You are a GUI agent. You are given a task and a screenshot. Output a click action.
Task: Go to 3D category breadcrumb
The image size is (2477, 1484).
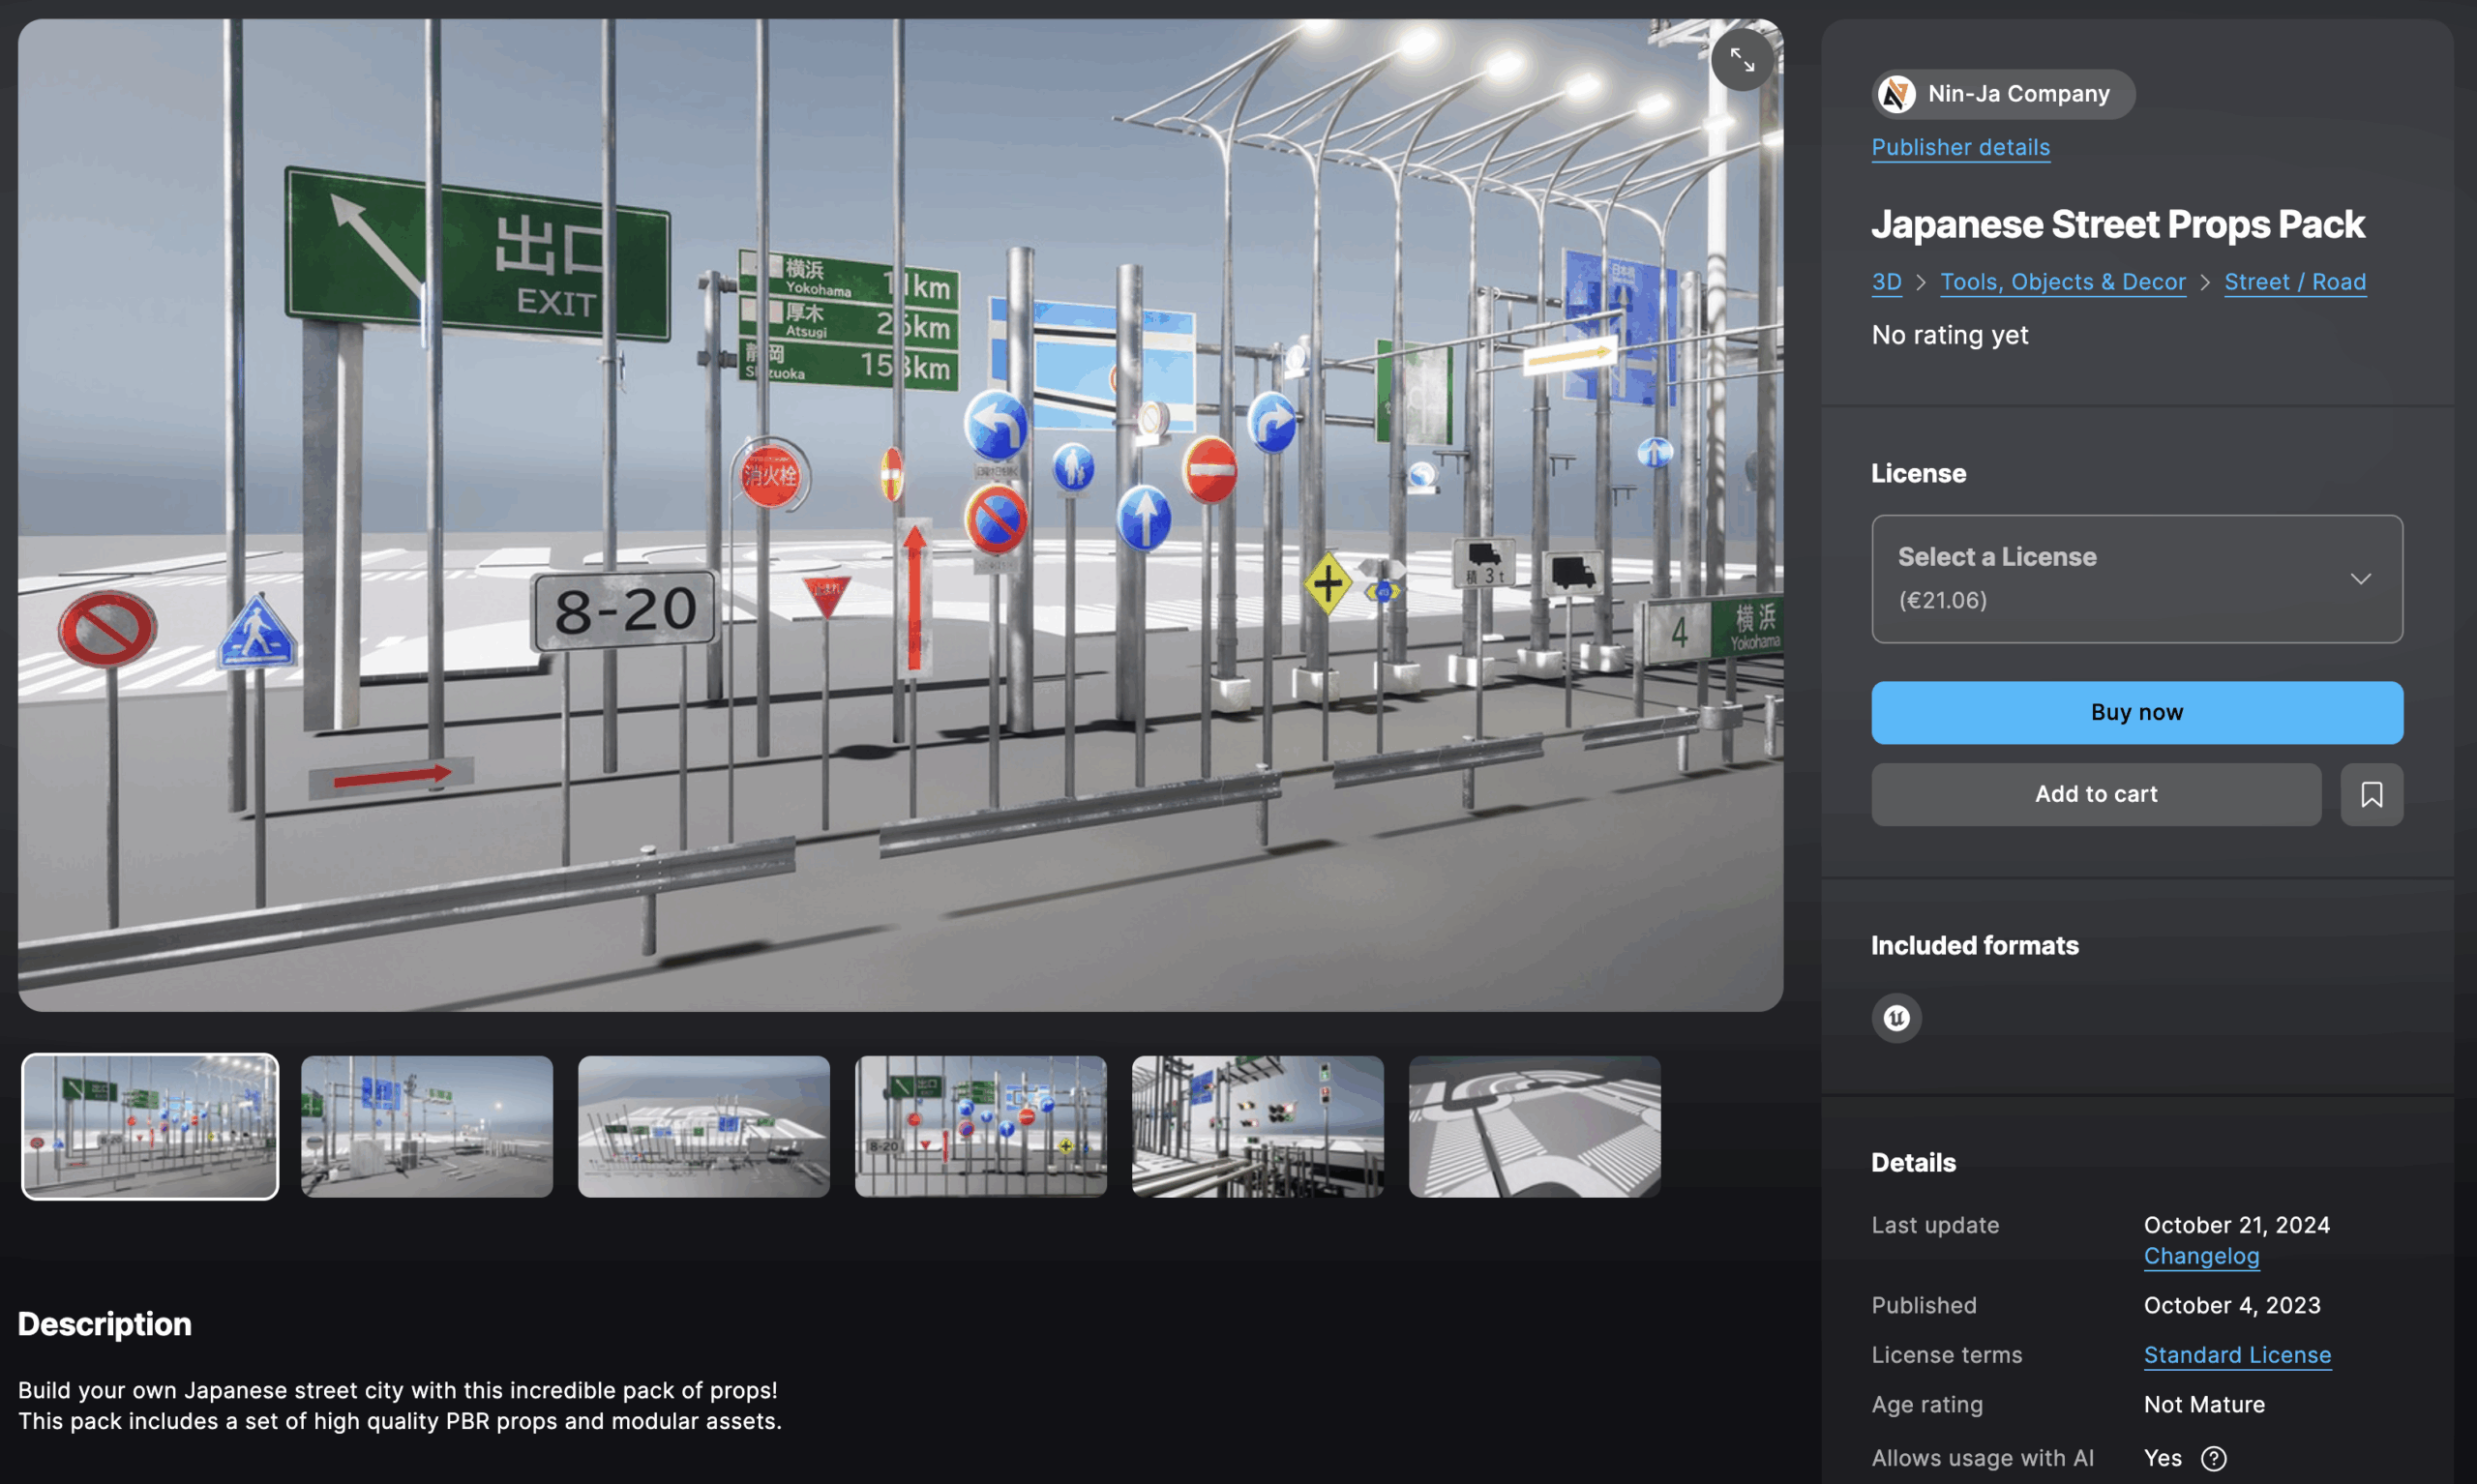click(1886, 282)
